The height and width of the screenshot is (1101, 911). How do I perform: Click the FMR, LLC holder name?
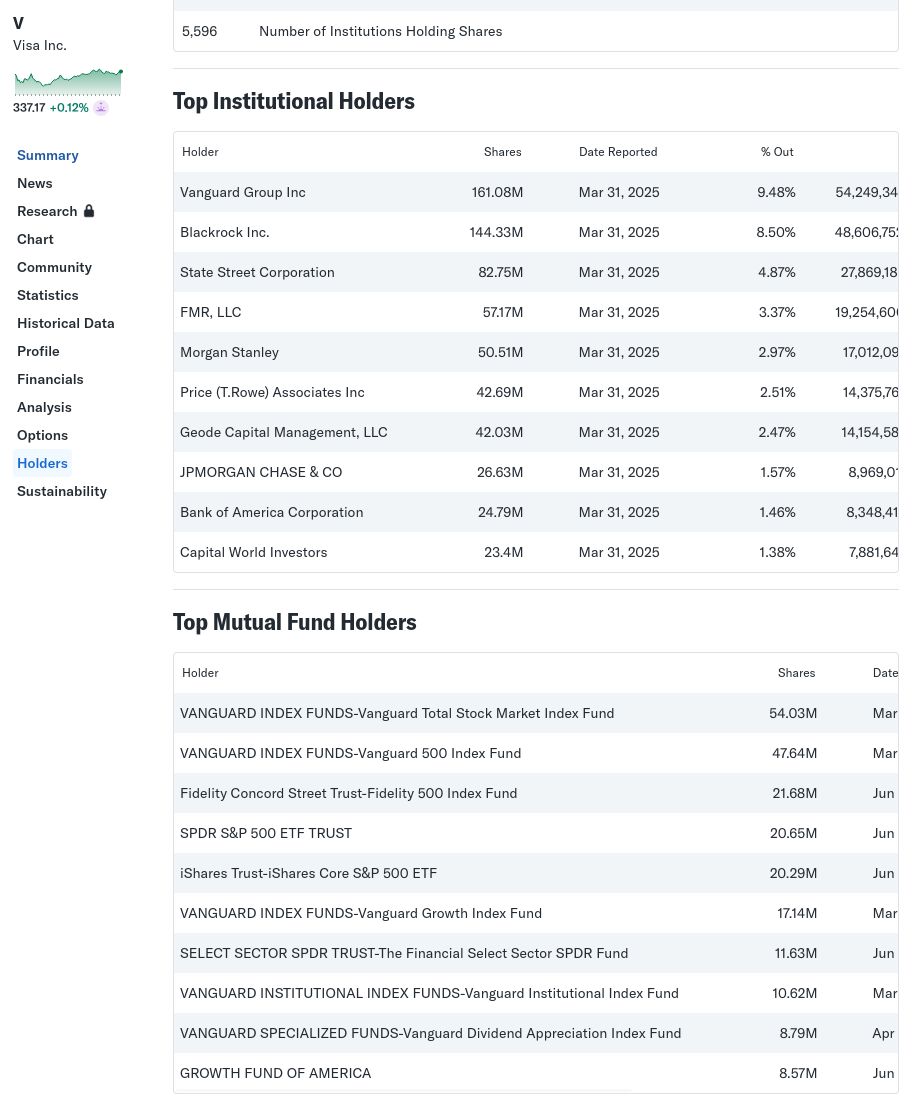pyautogui.click(x=210, y=312)
